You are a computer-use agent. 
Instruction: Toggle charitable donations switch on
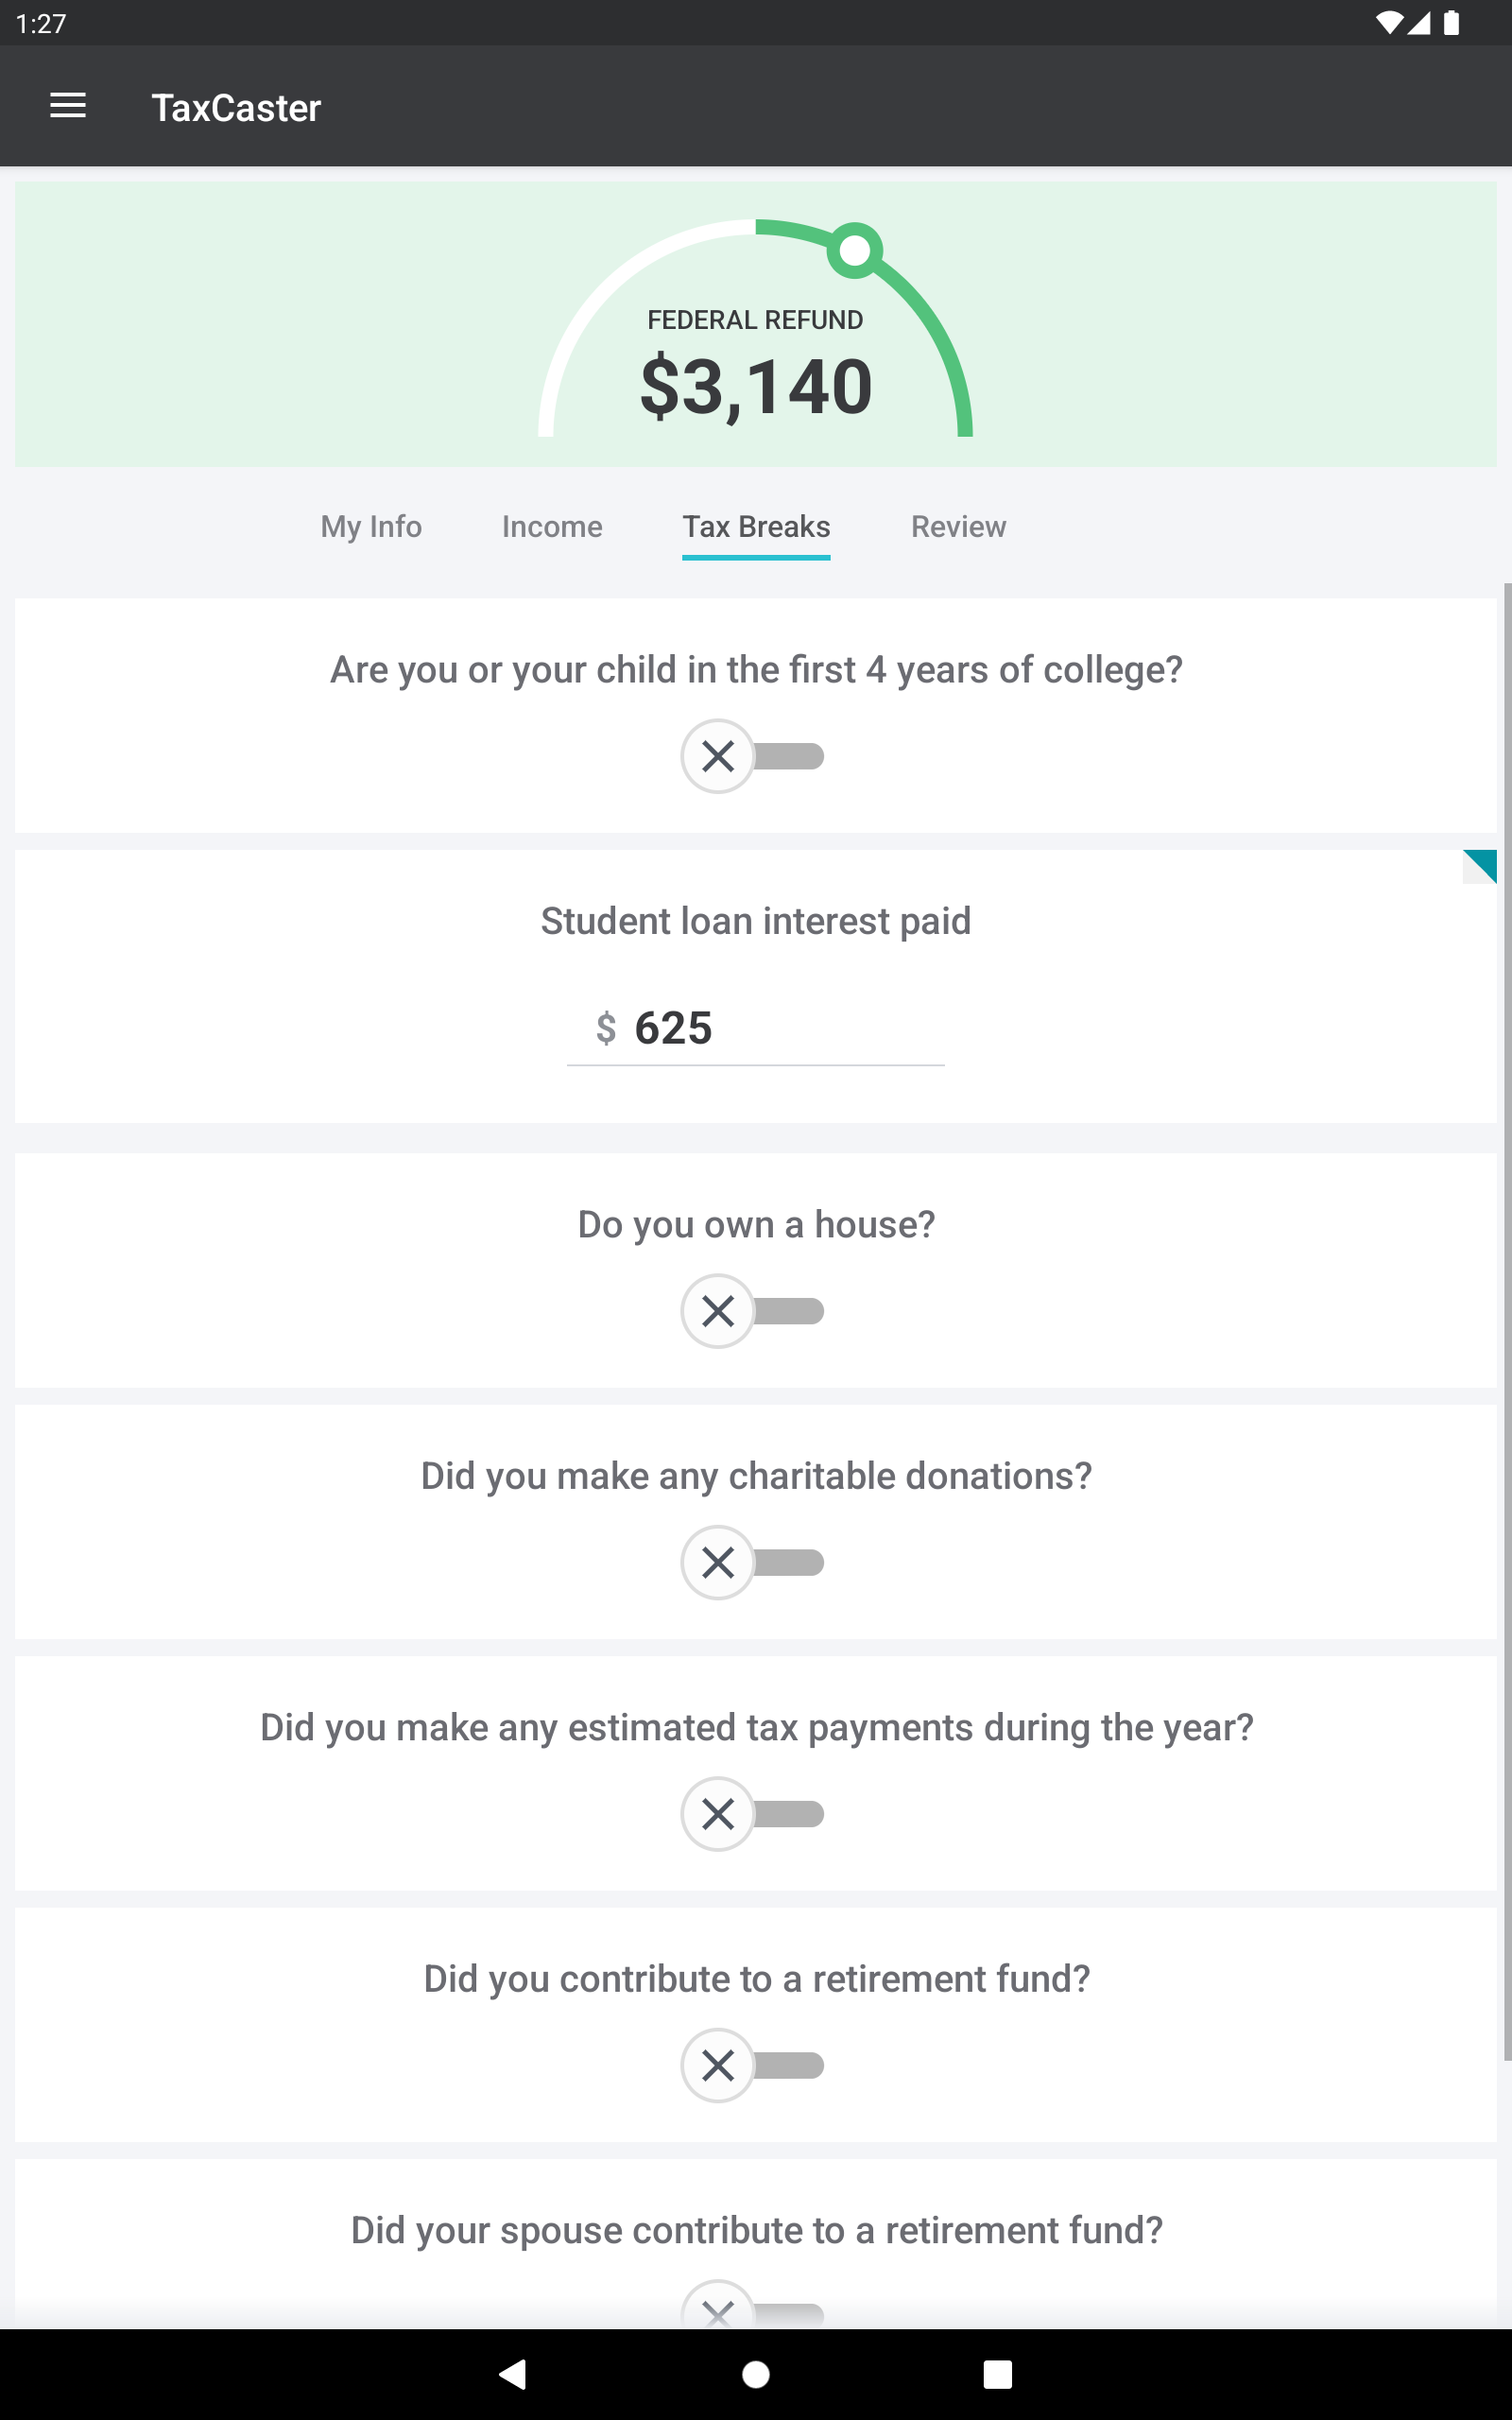pos(753,1562)
